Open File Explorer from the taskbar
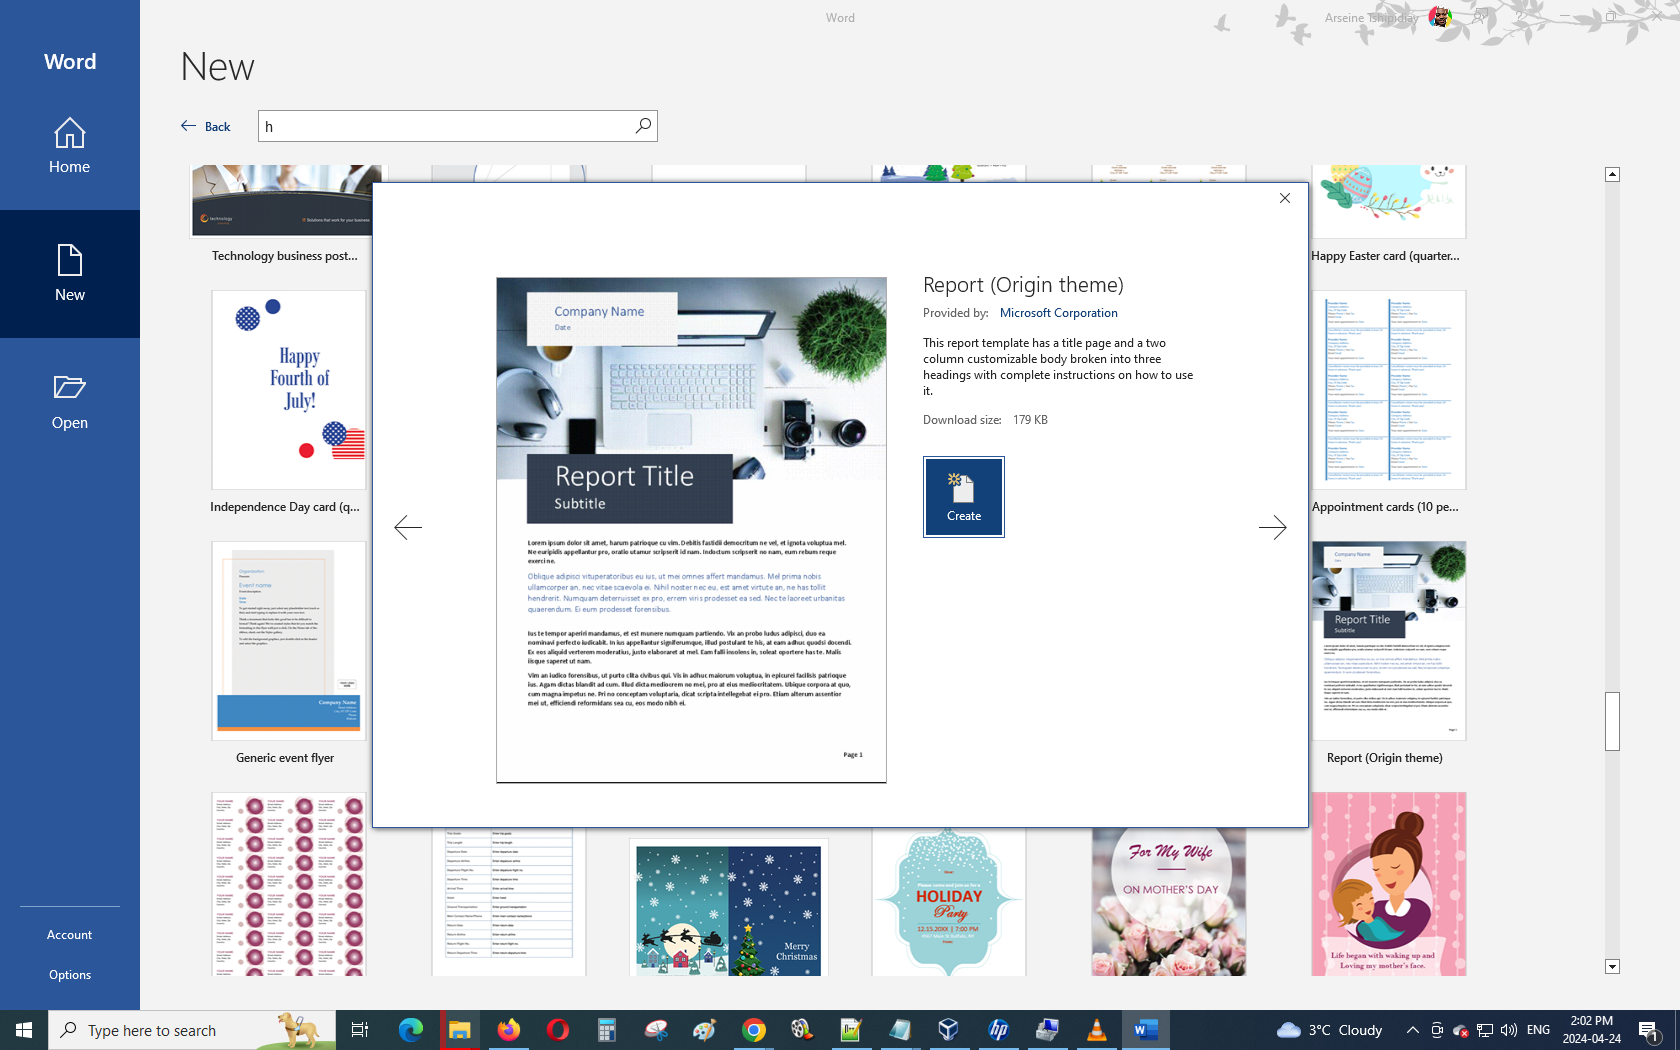 [x=459, y=1030]
